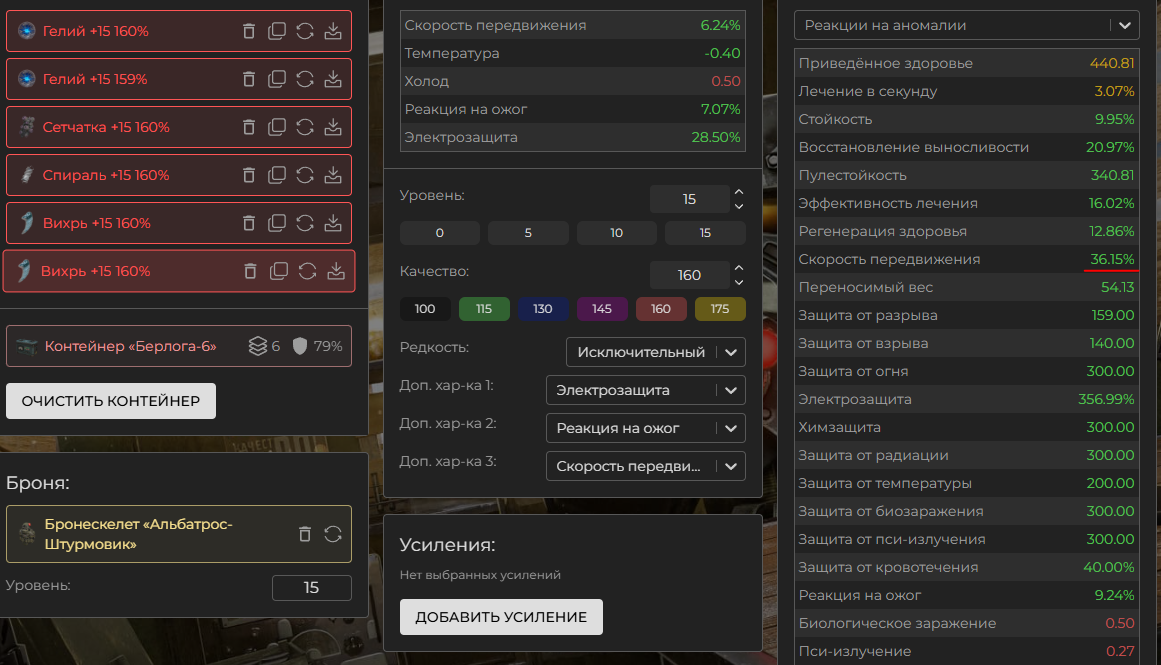Click the download icon on Спираль +15 160%
The width and height of the screenshot is (1161, 665).
333,175
